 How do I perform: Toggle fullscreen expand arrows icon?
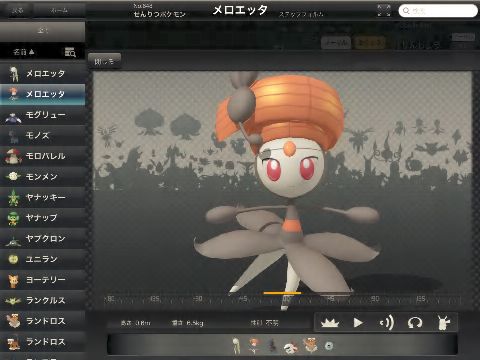pos(384,10)
